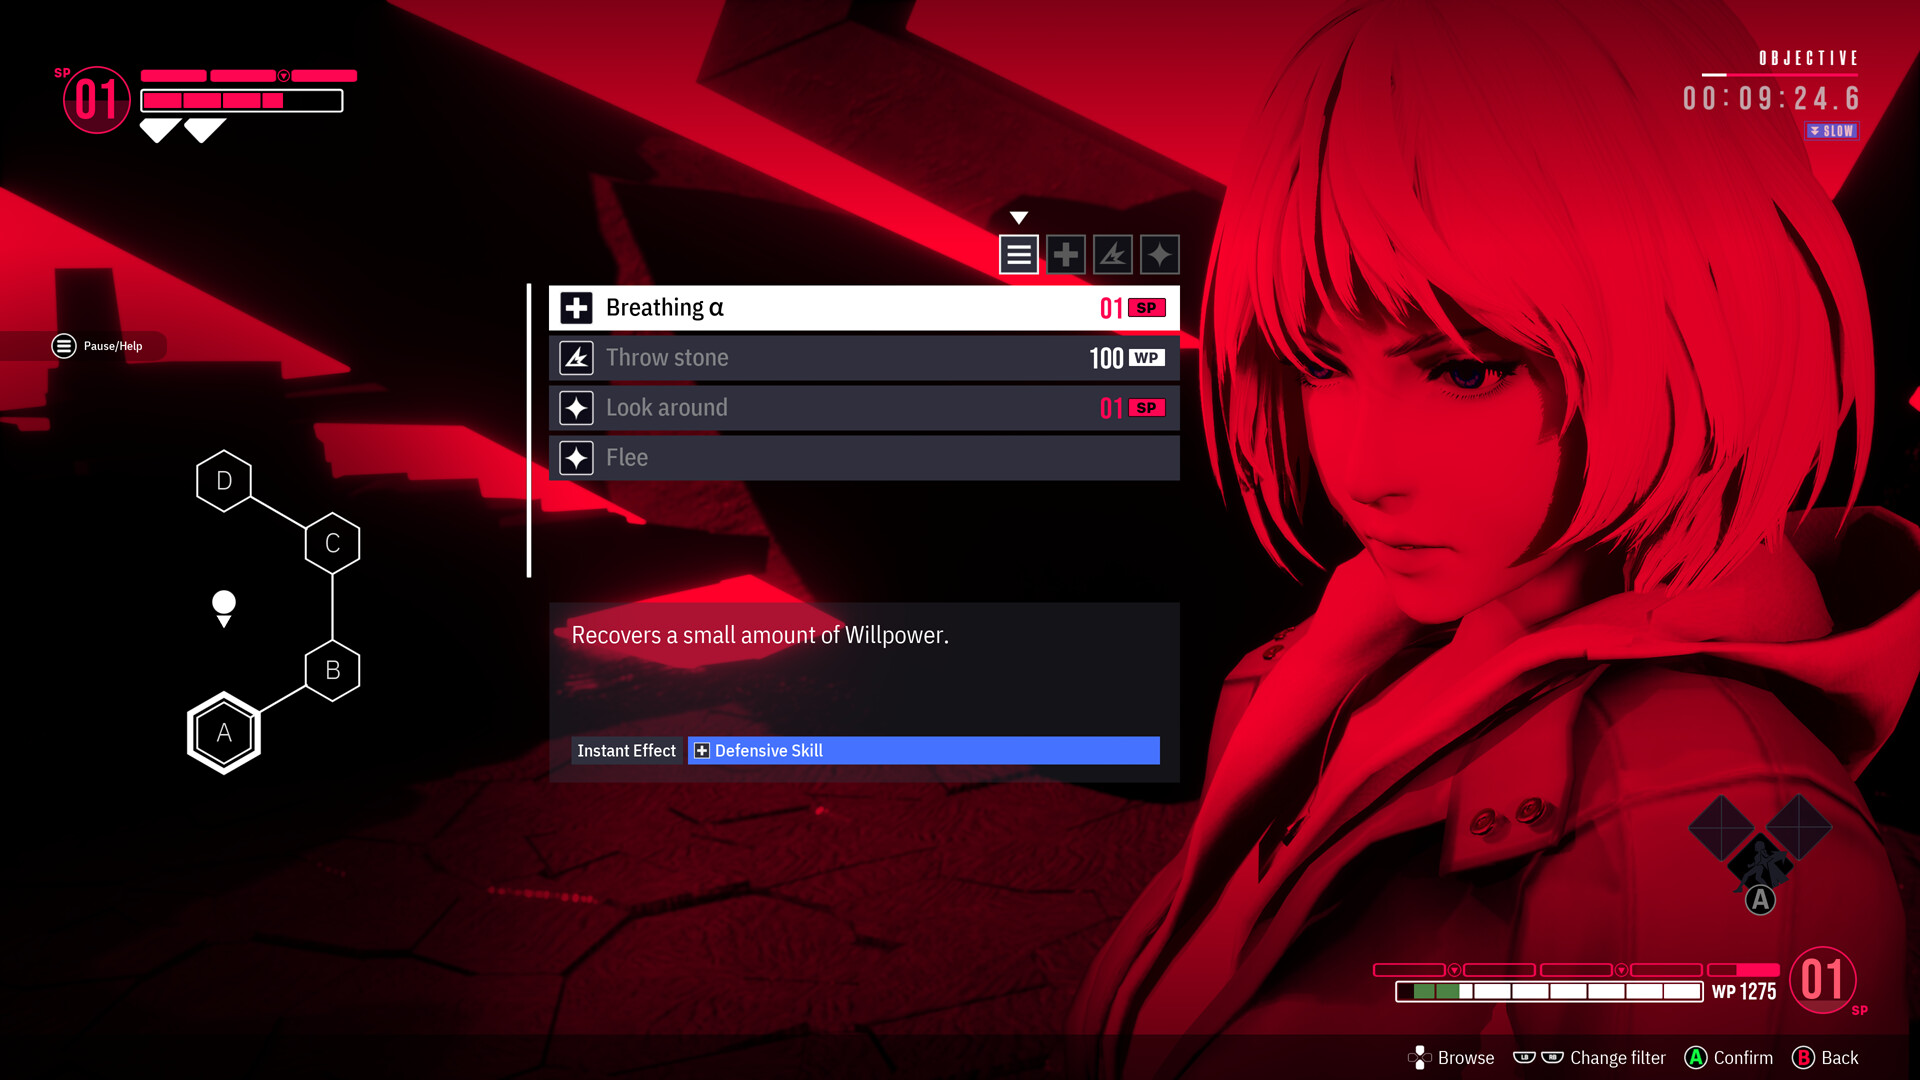This screenshot has height=1080, width=1920.
Task: Click the WP 1275 gauge bar
Action: [x=1548, y=992]
